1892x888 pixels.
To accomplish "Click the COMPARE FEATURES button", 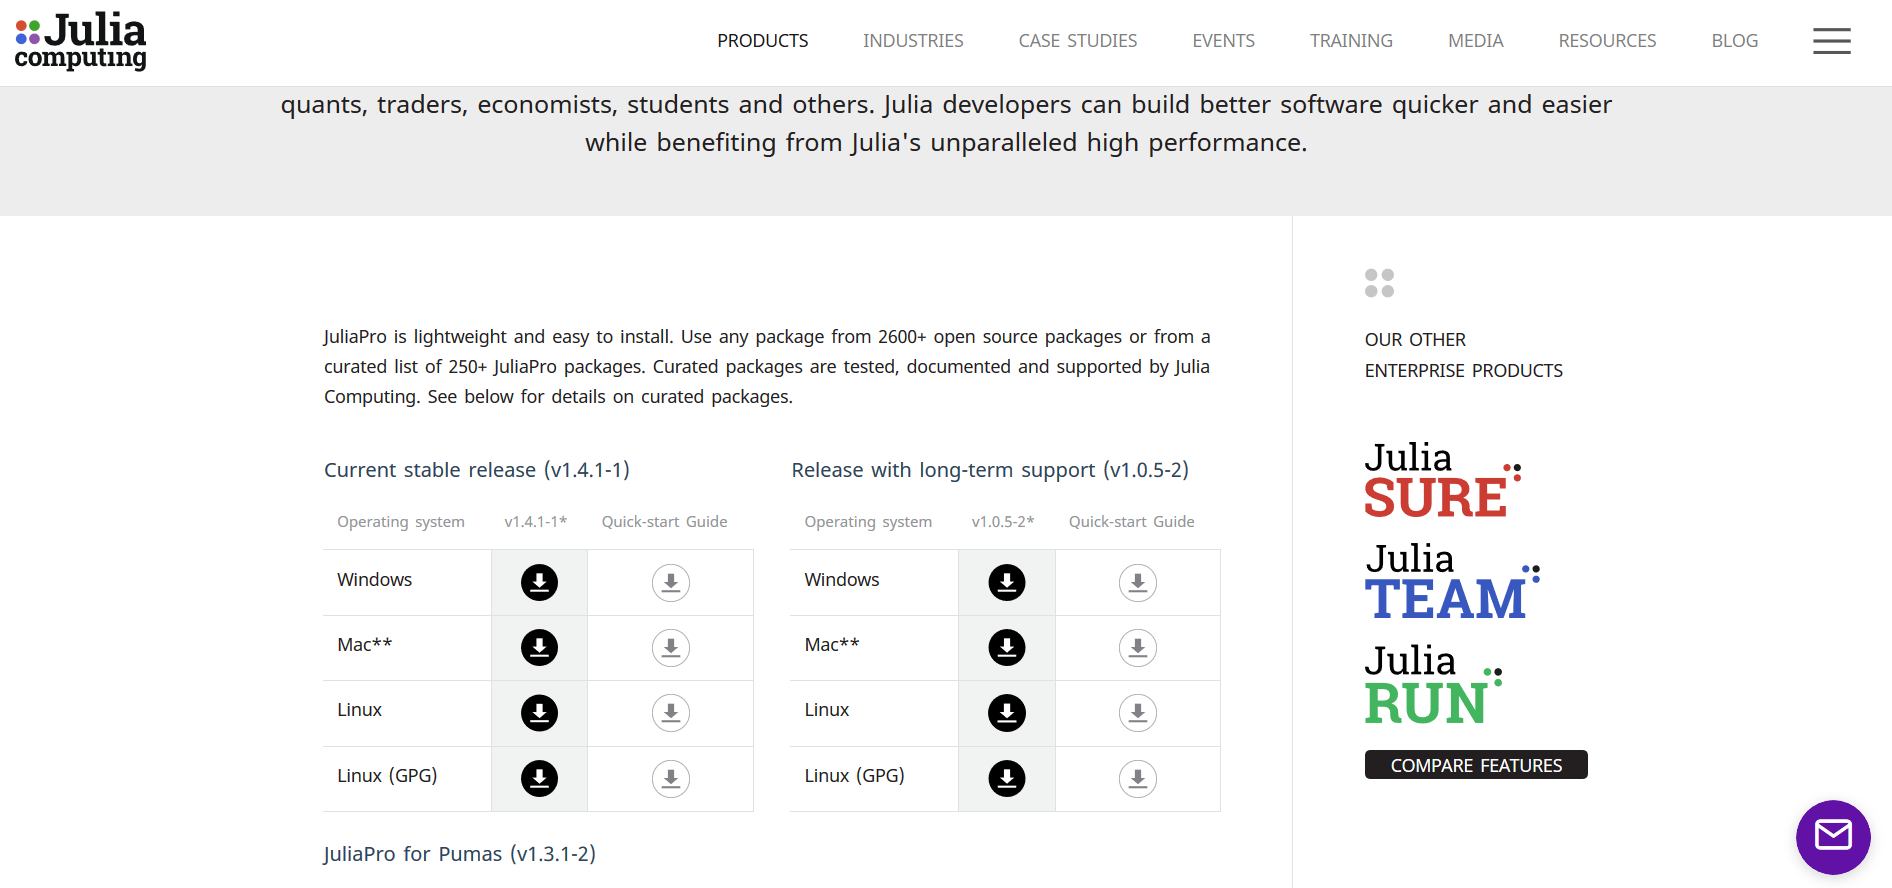I will (x=1476, y=765).
